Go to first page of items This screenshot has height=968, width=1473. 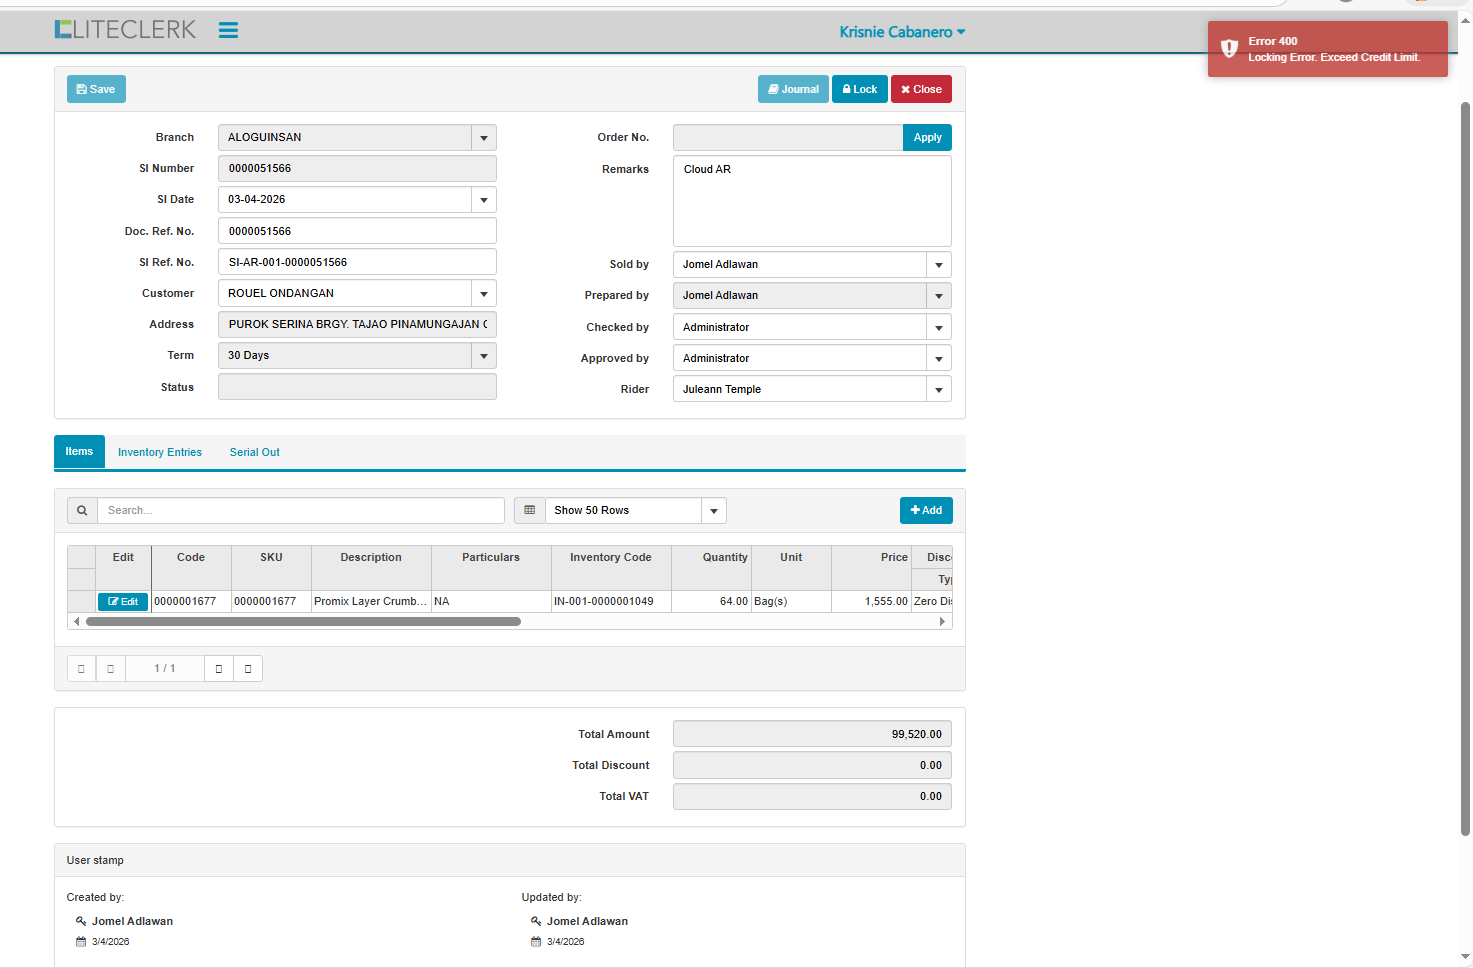[x=81, y=669]
